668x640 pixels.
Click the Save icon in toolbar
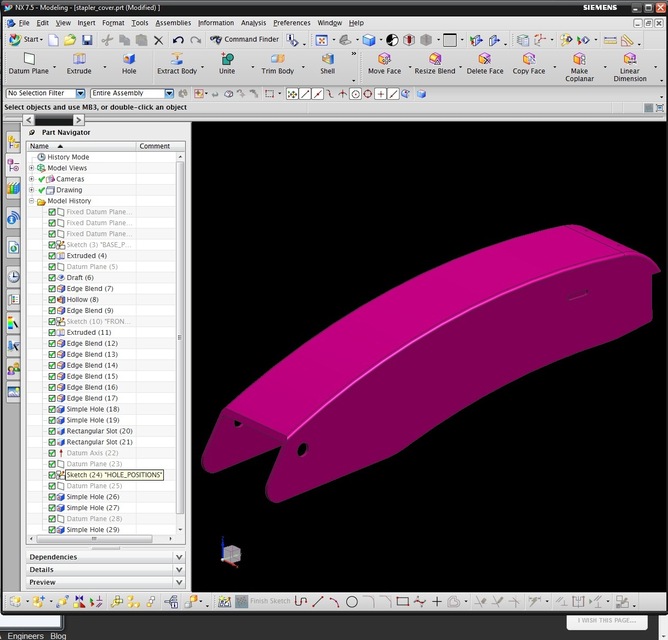87,40
